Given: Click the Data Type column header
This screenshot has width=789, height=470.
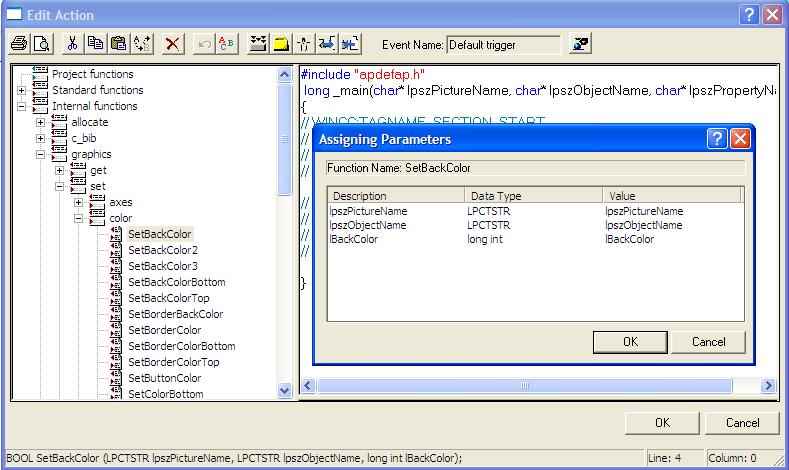Looking at the screenshot, I should coord(534,195).
